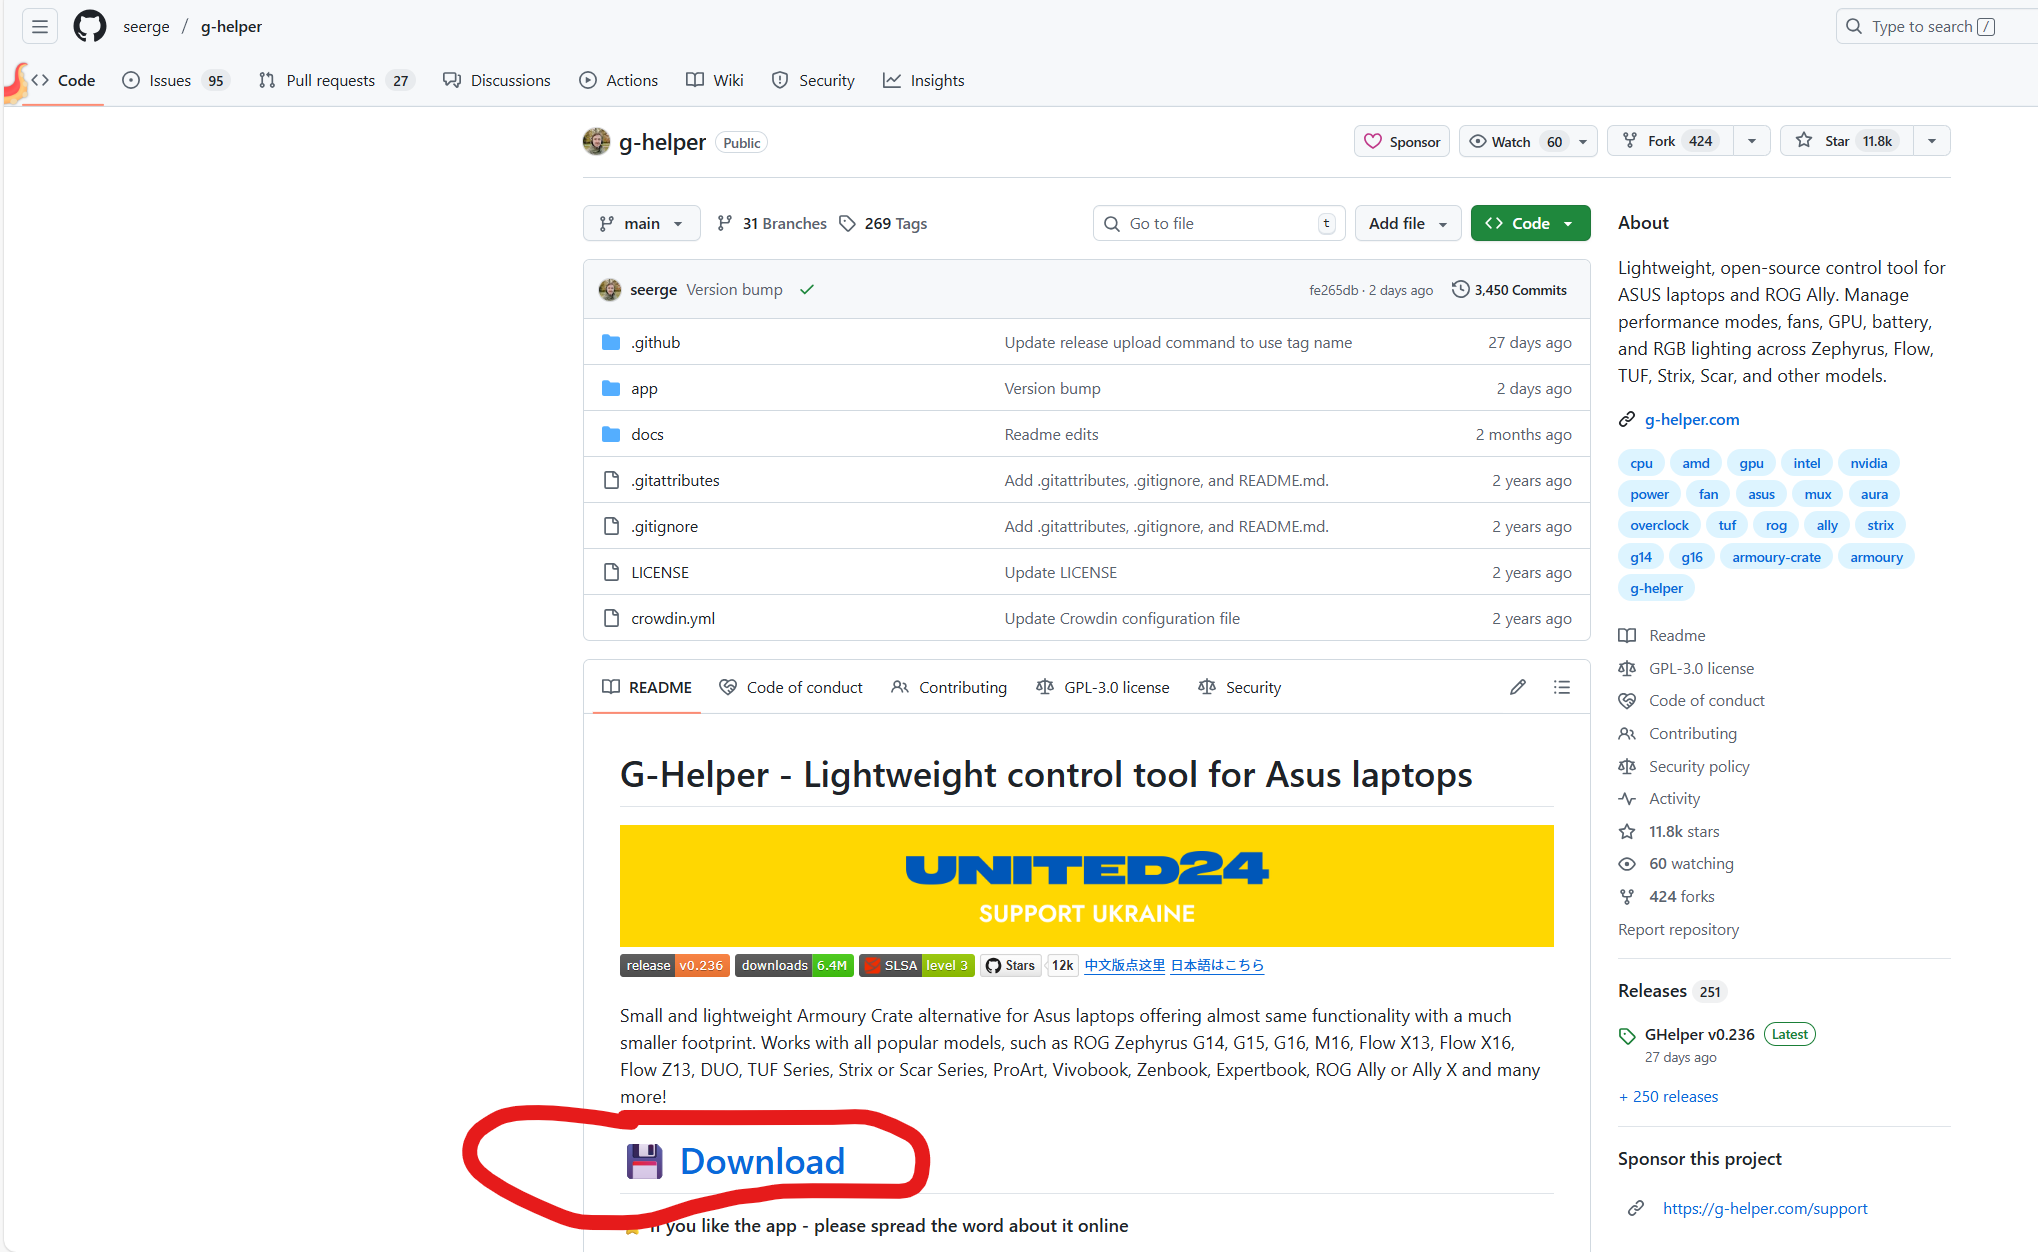2038x1252 pixels.
Task: Open the green Code dropdown
Action: [x=1529, y=223]
